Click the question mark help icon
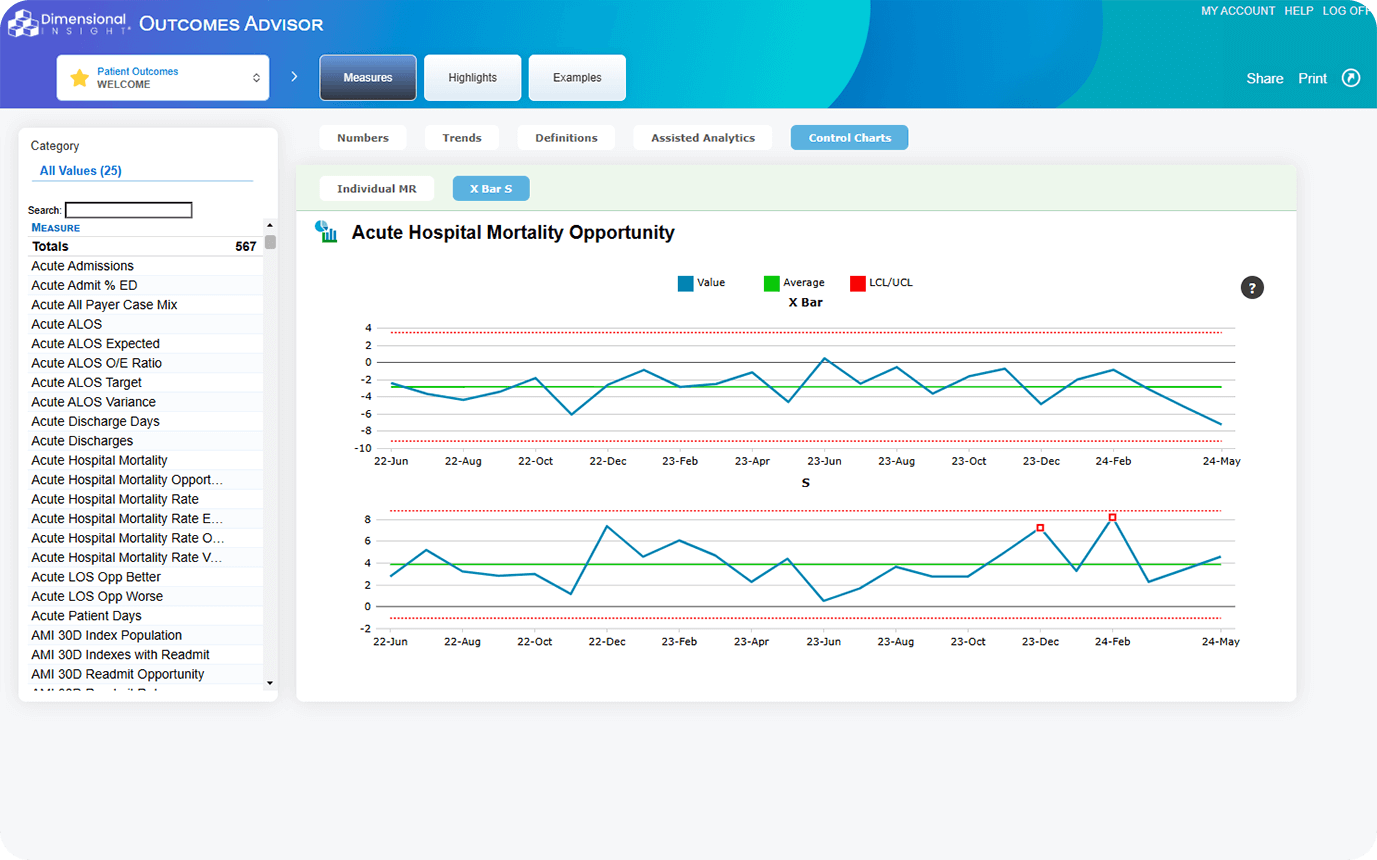Image resolution: width=1377 pixels, height=860 pixels. [1252, 288]
